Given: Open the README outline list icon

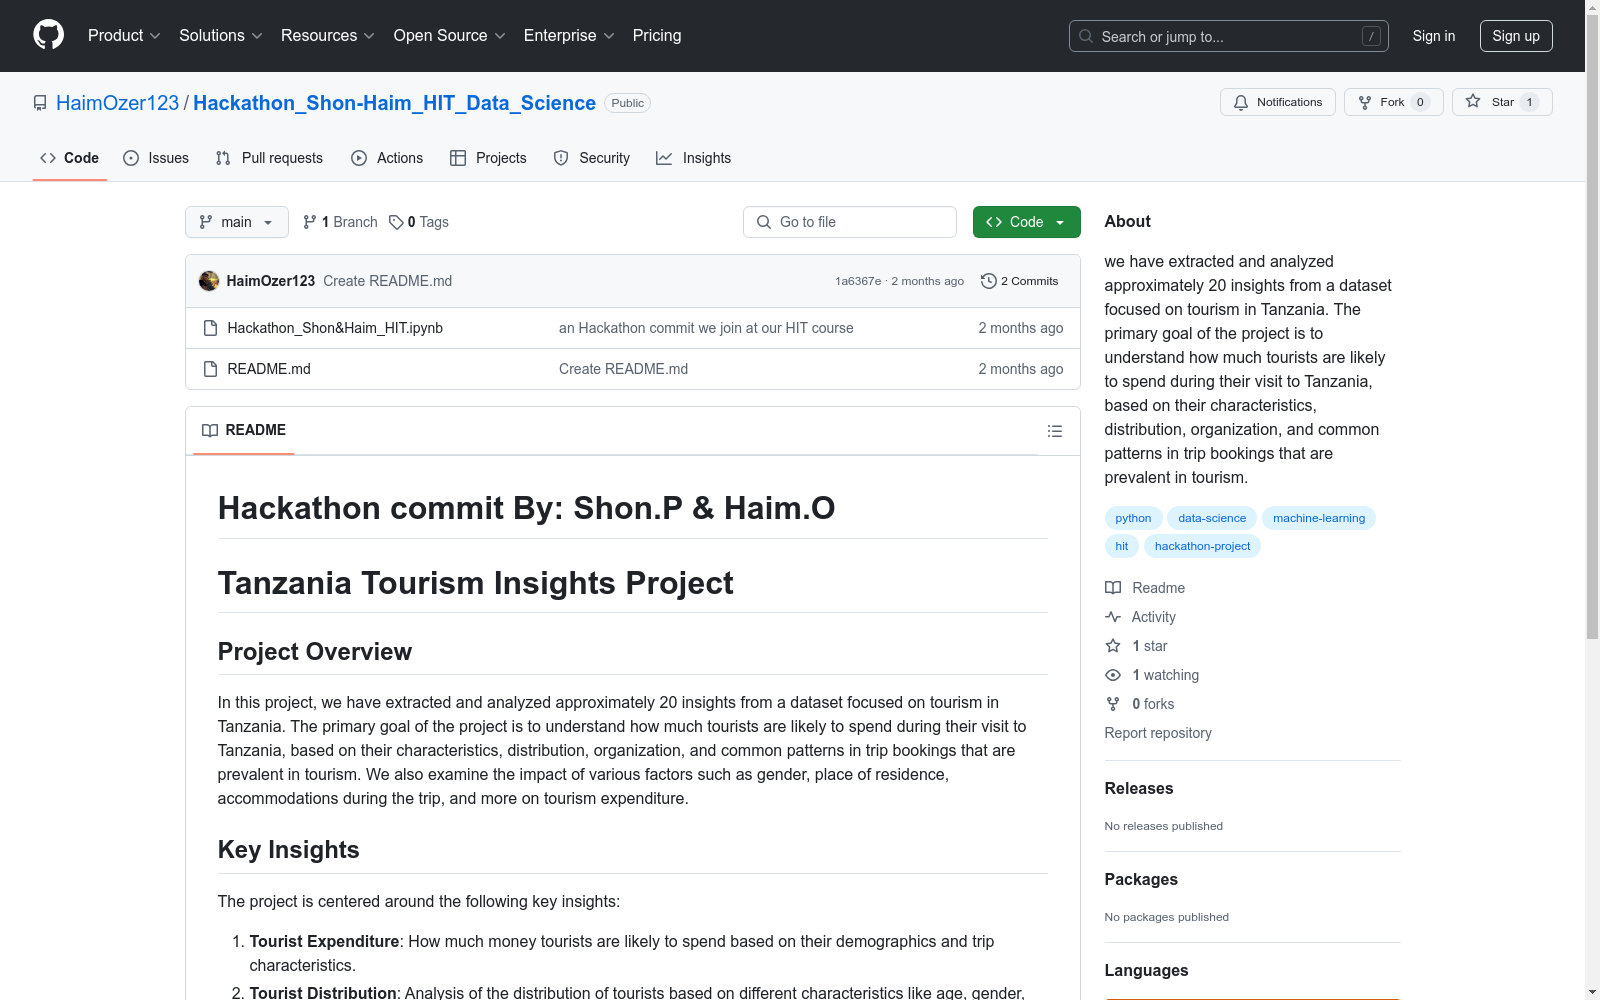Looking at the screenshot, I should 1054,431.
